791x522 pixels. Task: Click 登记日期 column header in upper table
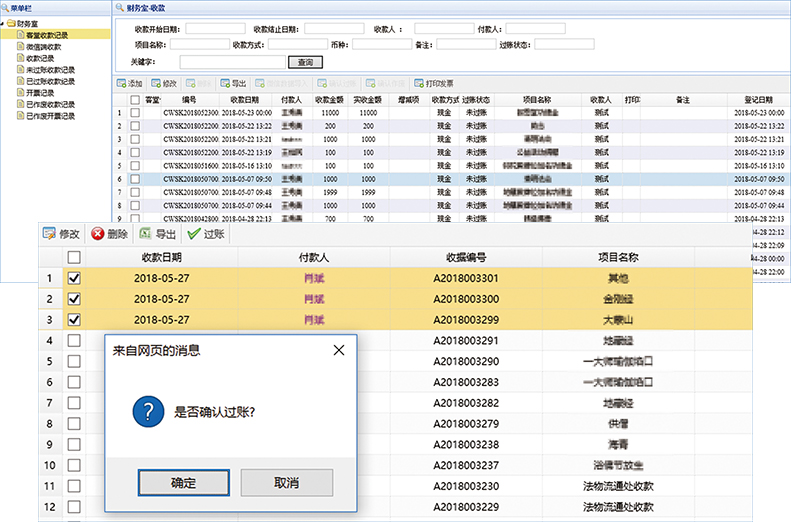[759, 100]
